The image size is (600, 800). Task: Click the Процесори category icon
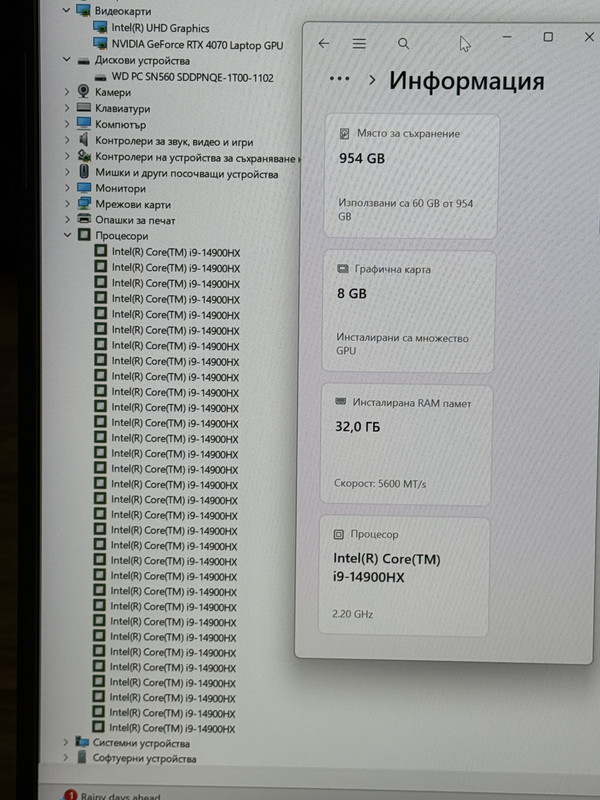pyautogui.click(x=84, y=235)
